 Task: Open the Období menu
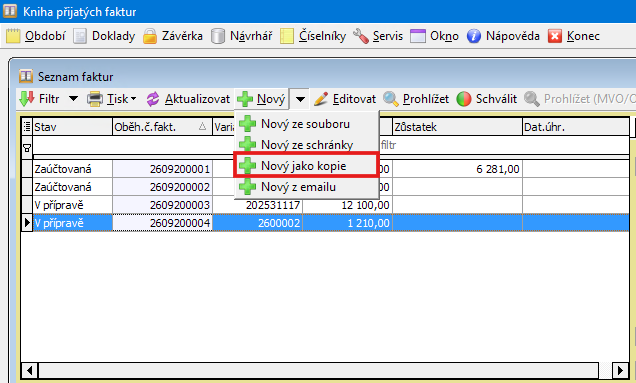pyautogui.click(x=45, y=36)
